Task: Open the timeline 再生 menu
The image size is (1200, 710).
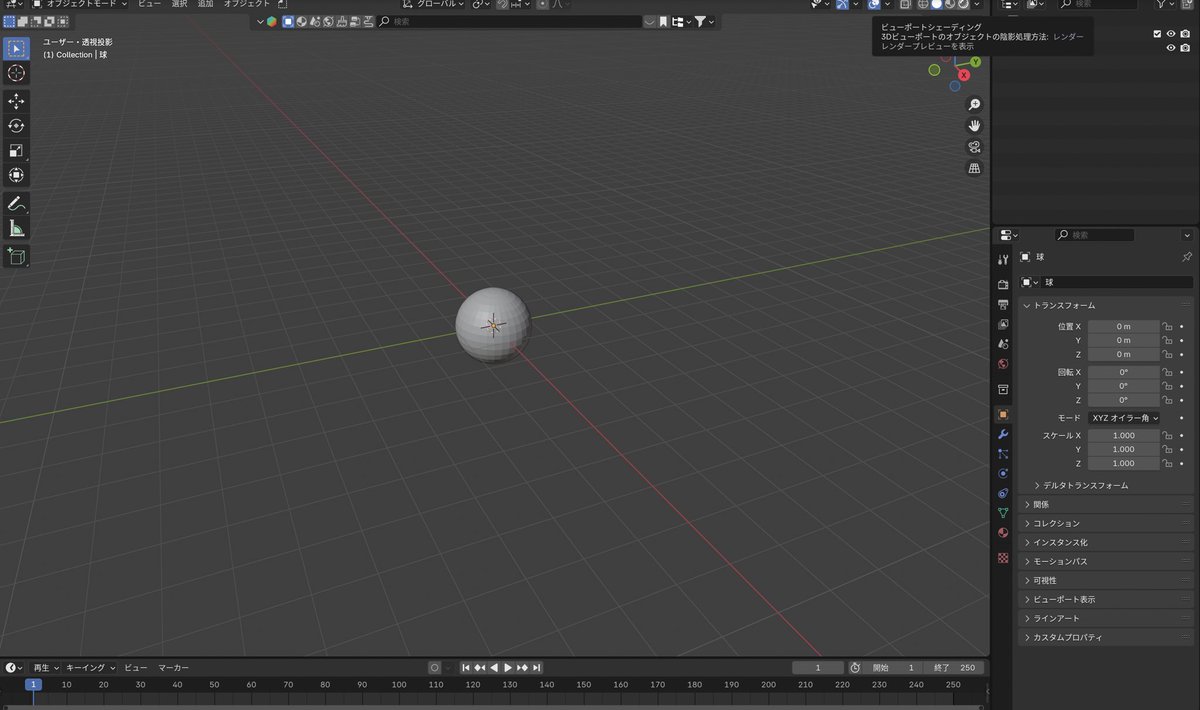Action: coord(45,667)
